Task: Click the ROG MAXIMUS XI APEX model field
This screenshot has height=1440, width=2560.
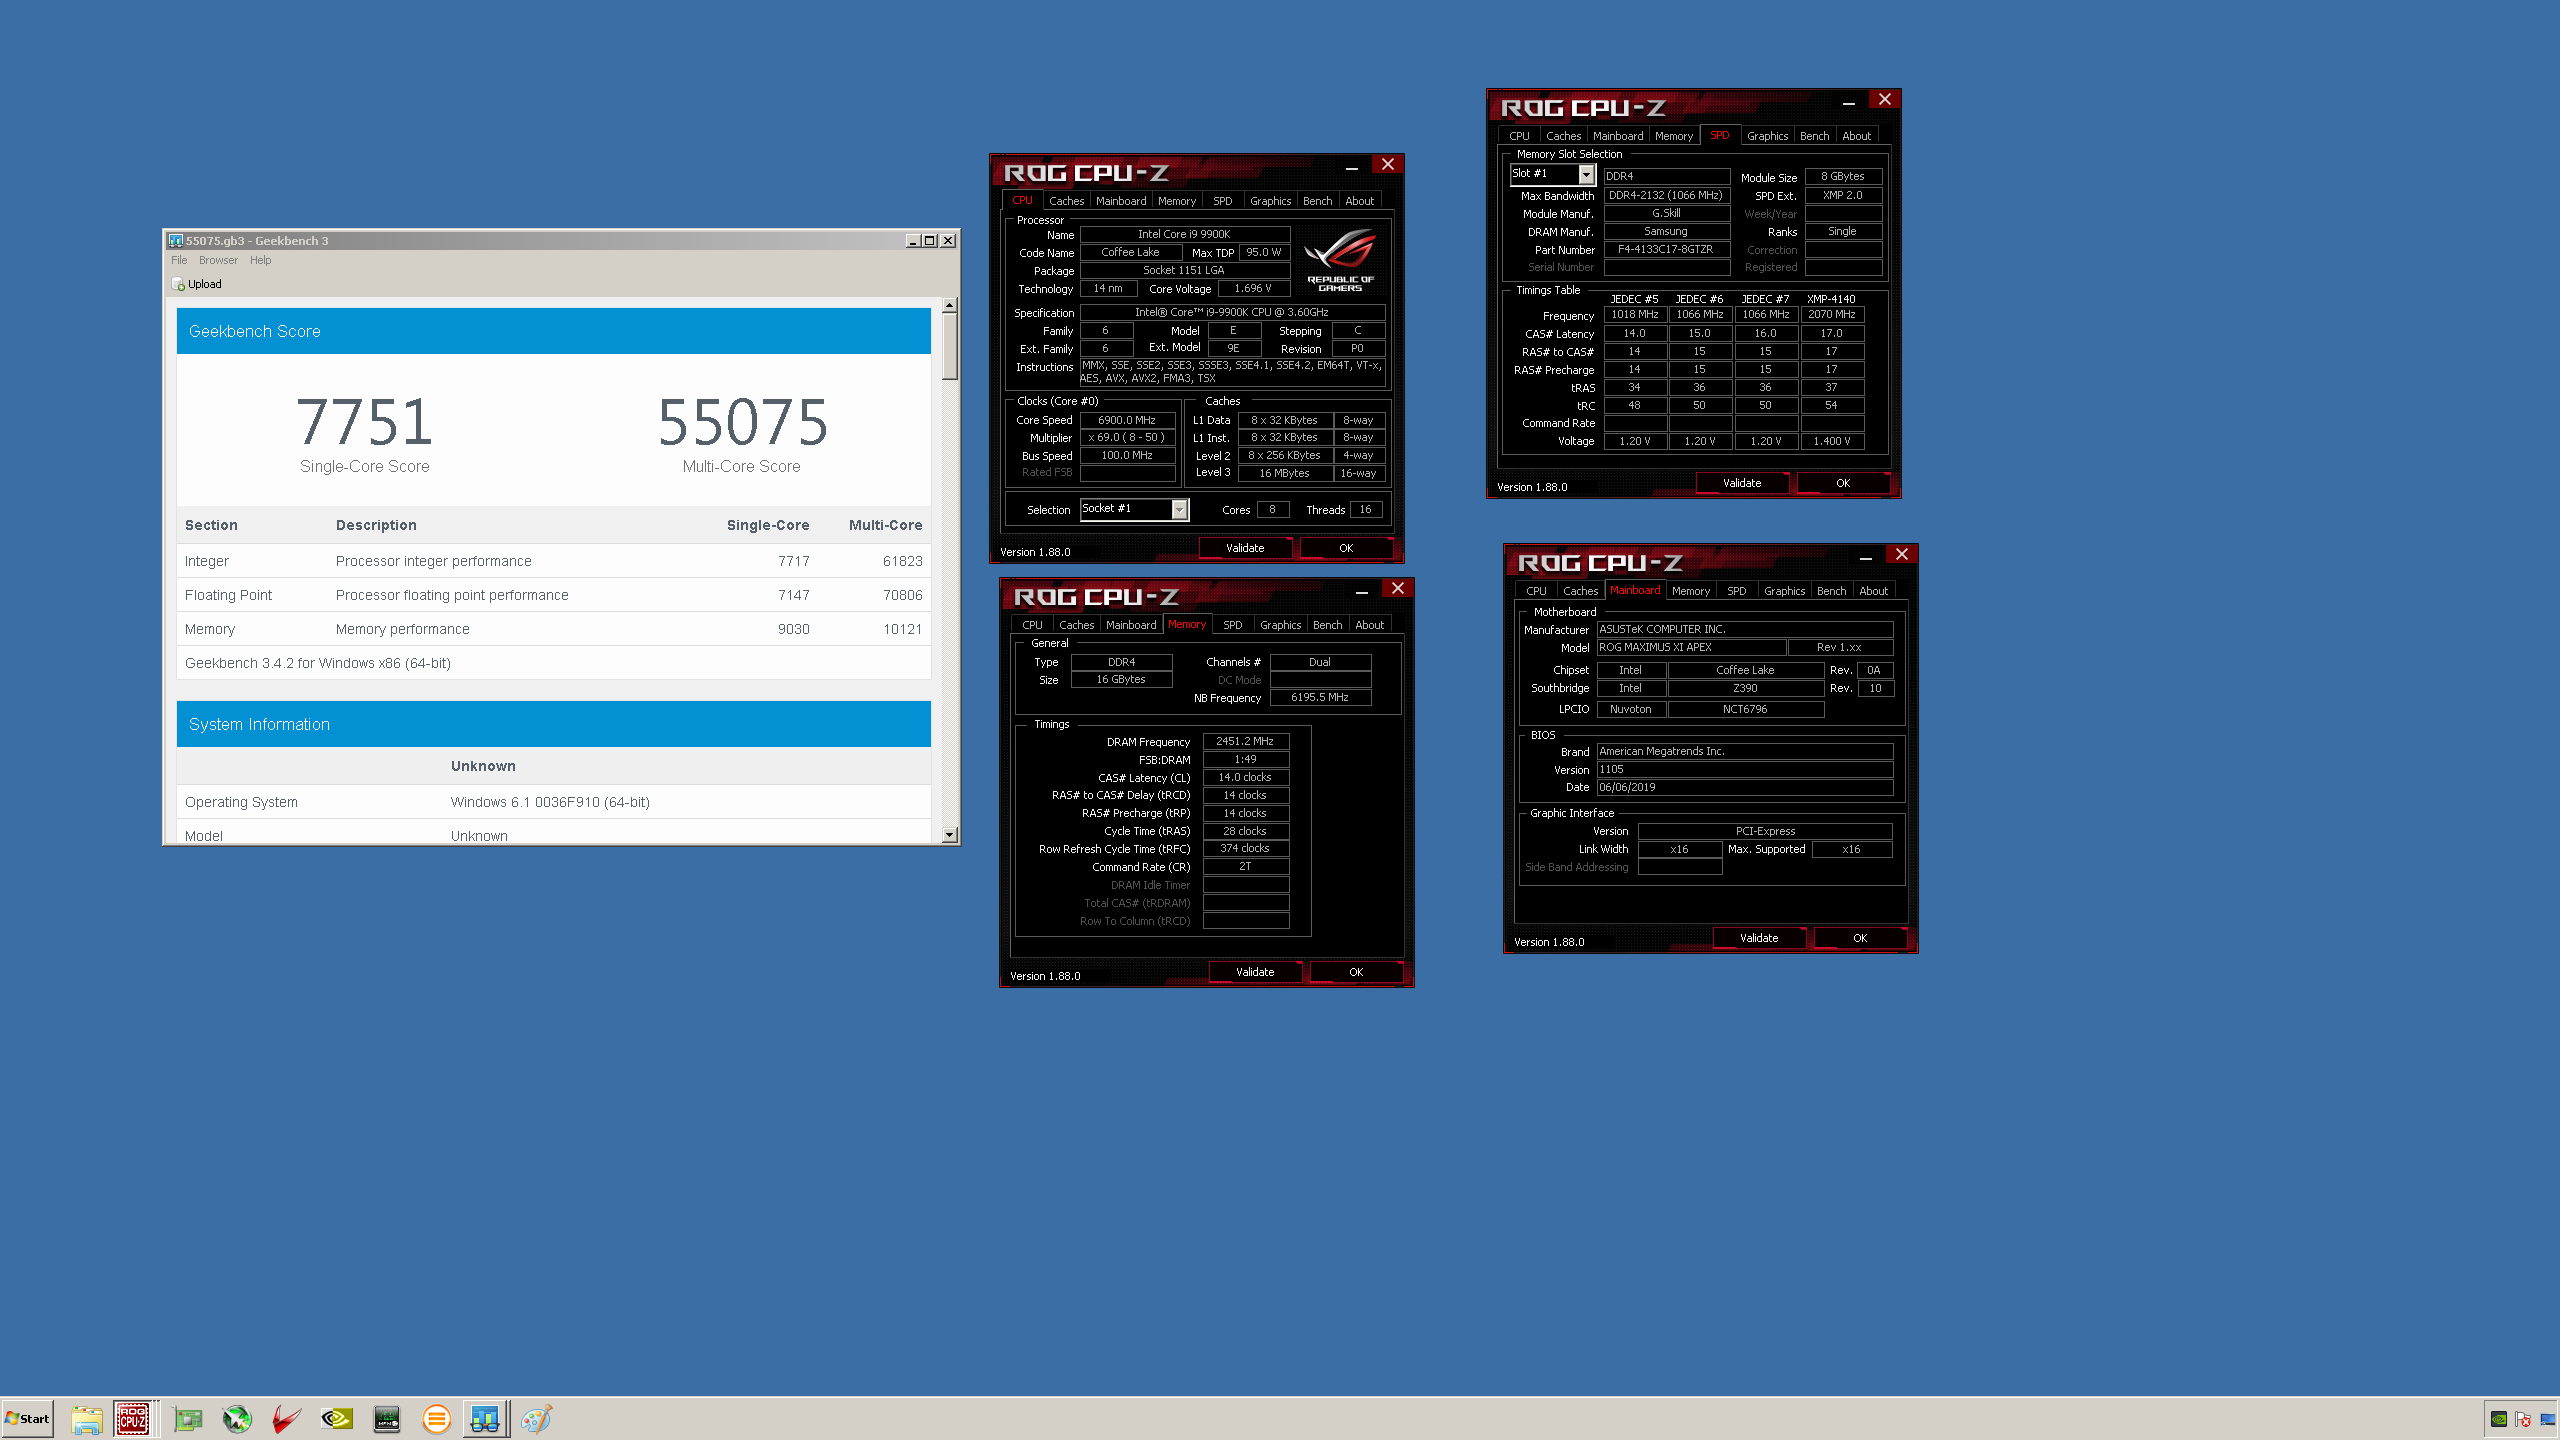Action: [1690, 647]
